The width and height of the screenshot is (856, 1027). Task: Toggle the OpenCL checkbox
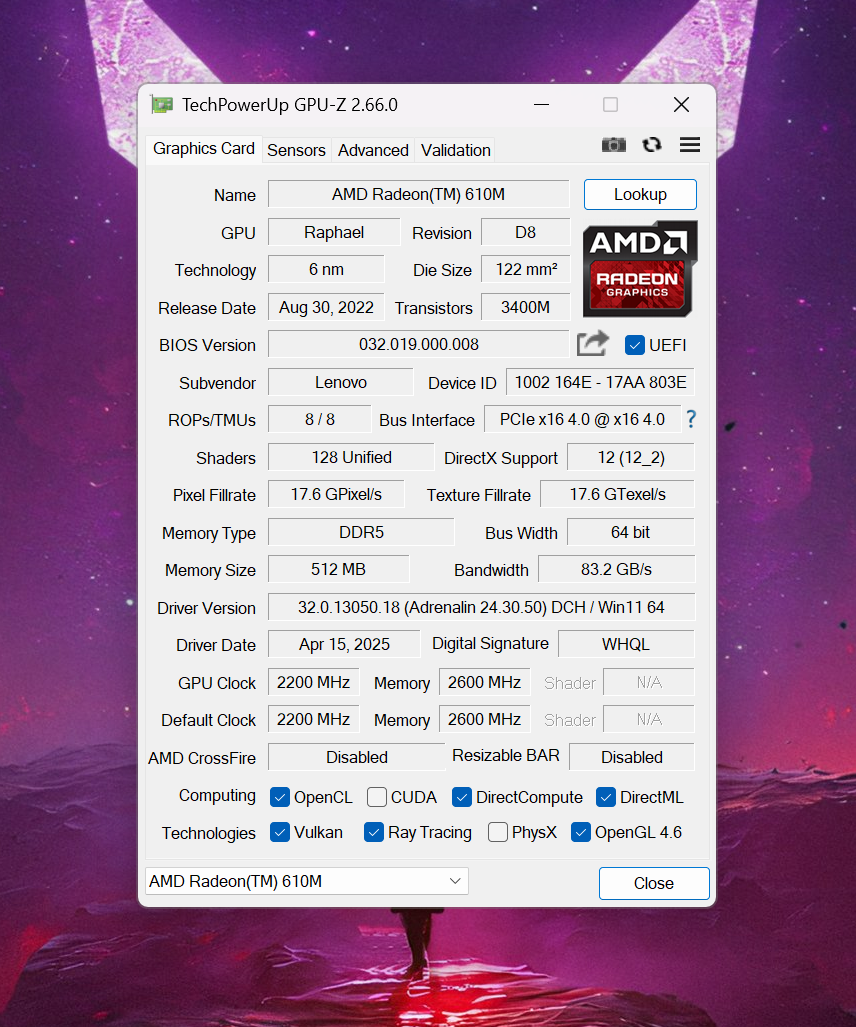click(x=280, y=797)
